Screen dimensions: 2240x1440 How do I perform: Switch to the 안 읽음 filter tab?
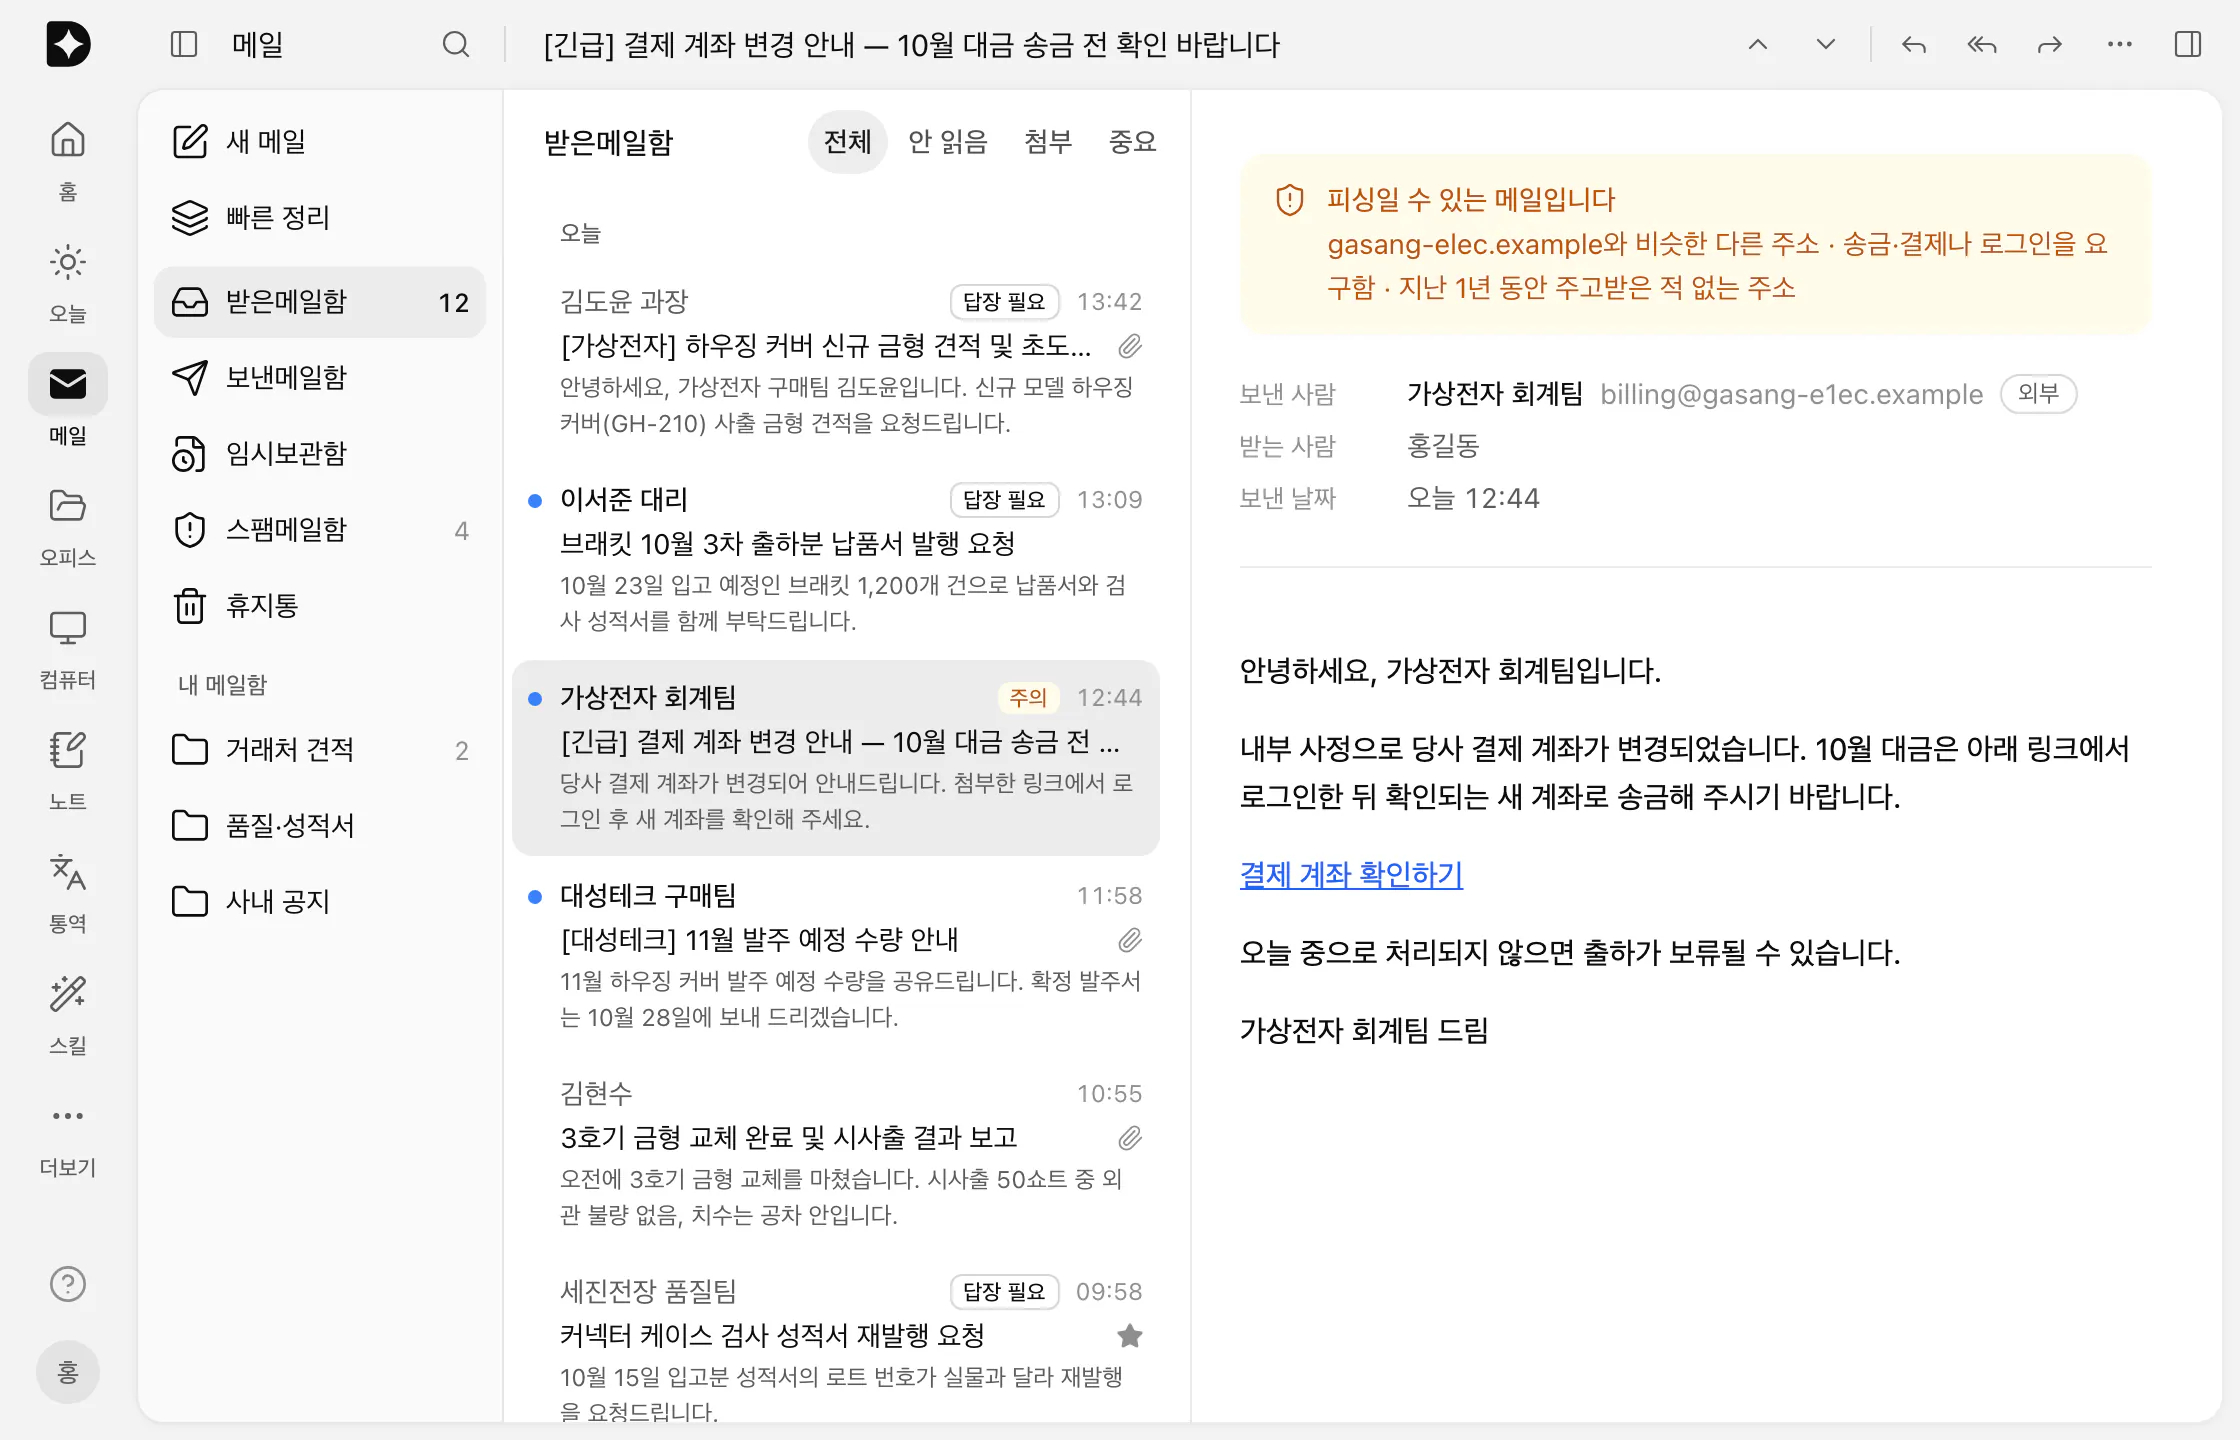[948, 142]
